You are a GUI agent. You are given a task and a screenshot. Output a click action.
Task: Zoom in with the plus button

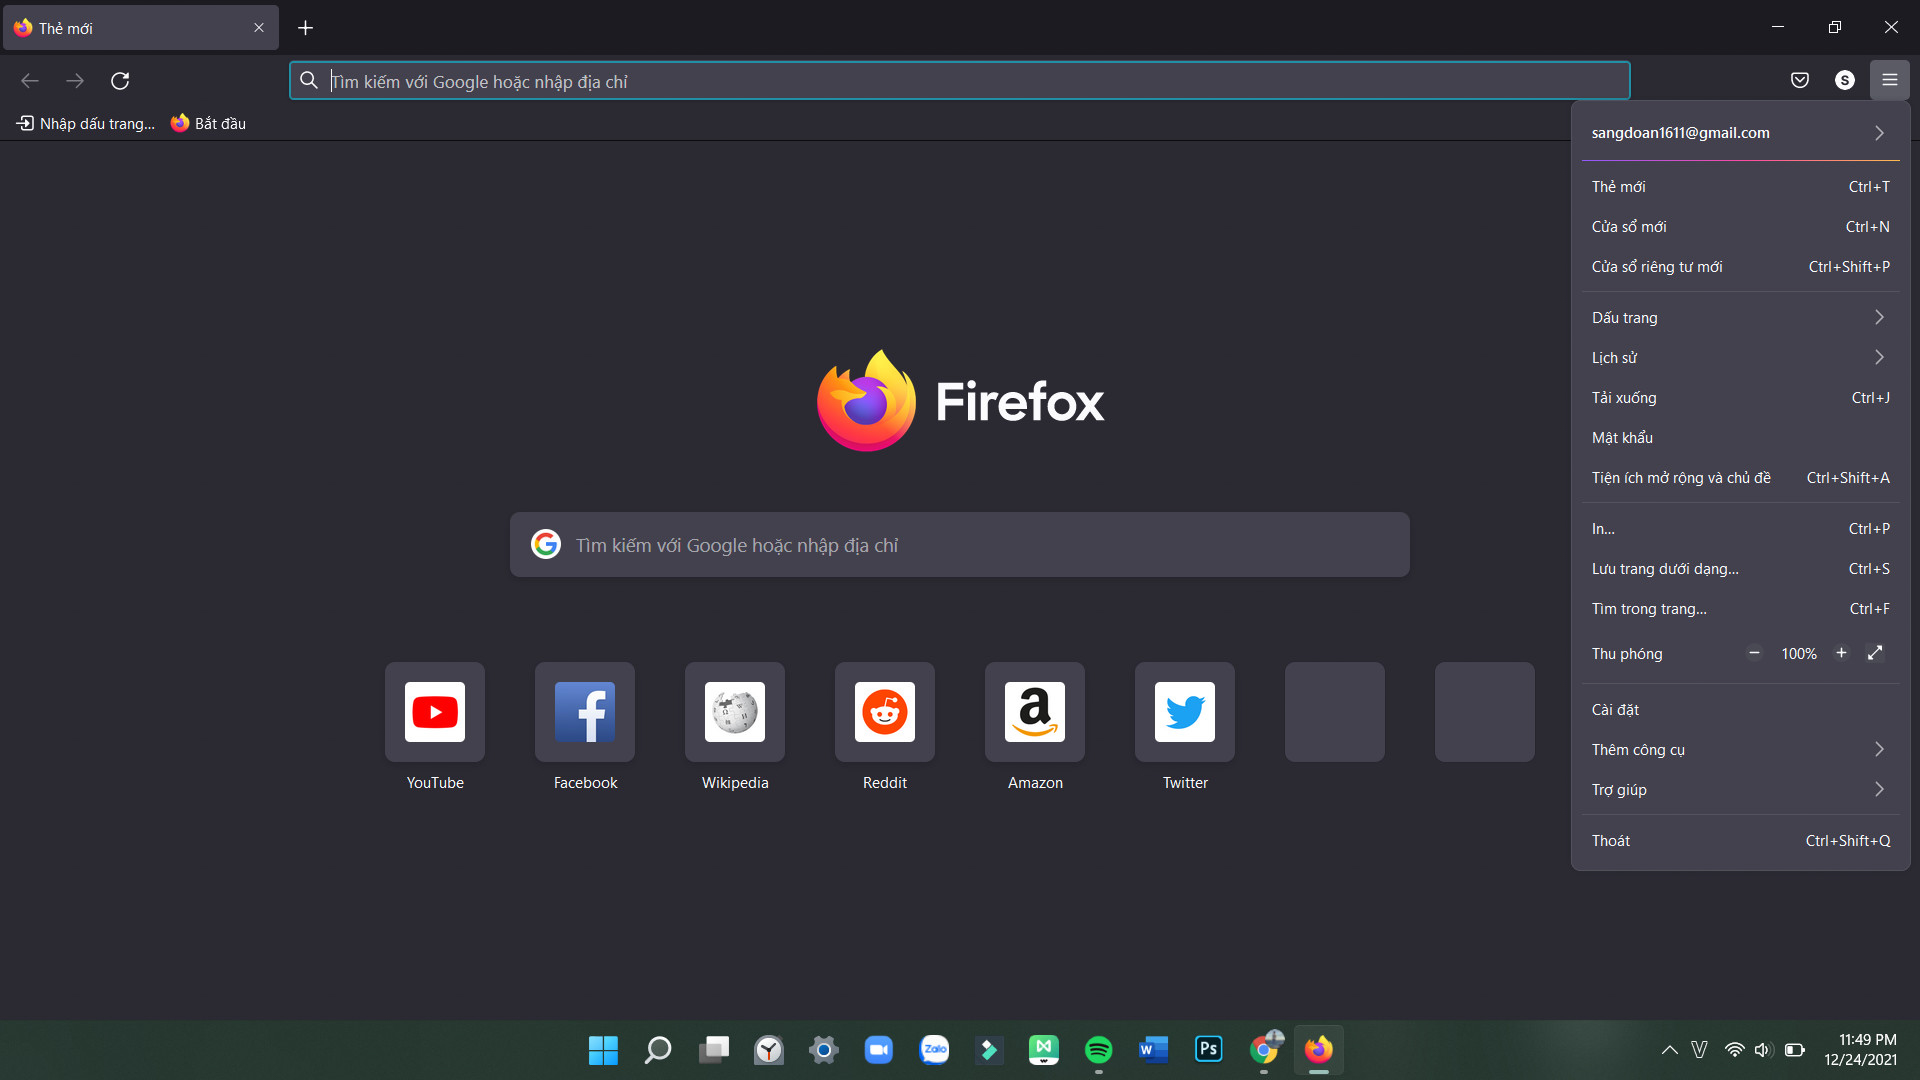(1841, 653)
